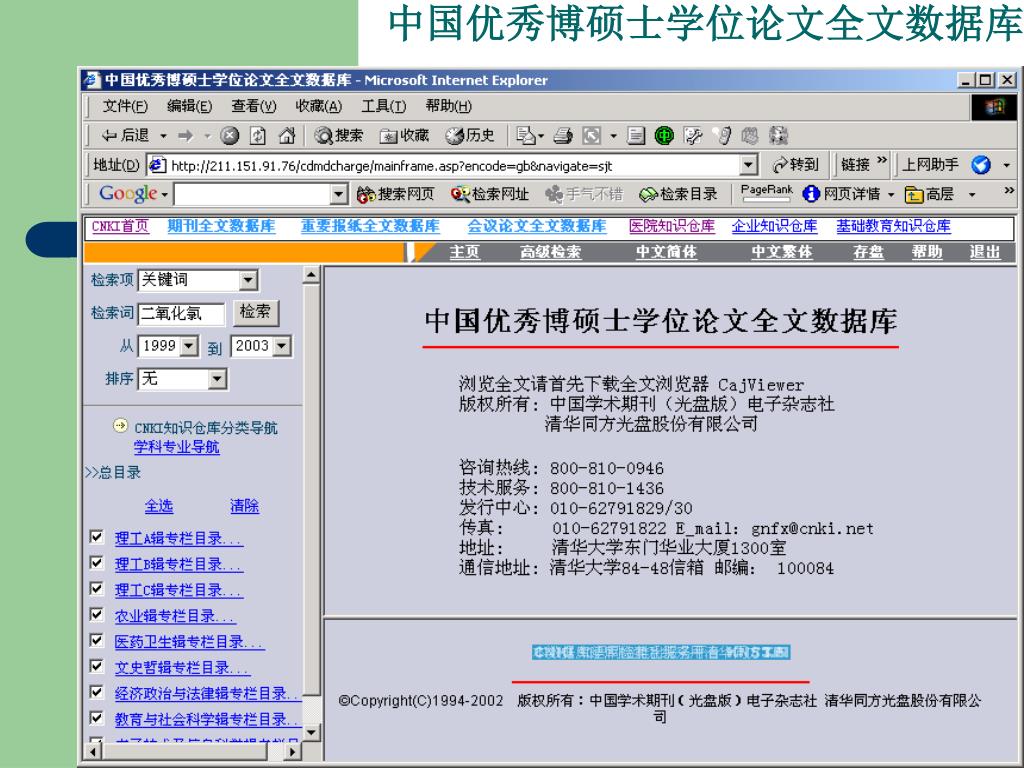Image resolution: width=1024 pixels, height=768 pixels.
Task: Open the 帮助(H) menu
Action: pyautogui.click(x=449, y=106)
